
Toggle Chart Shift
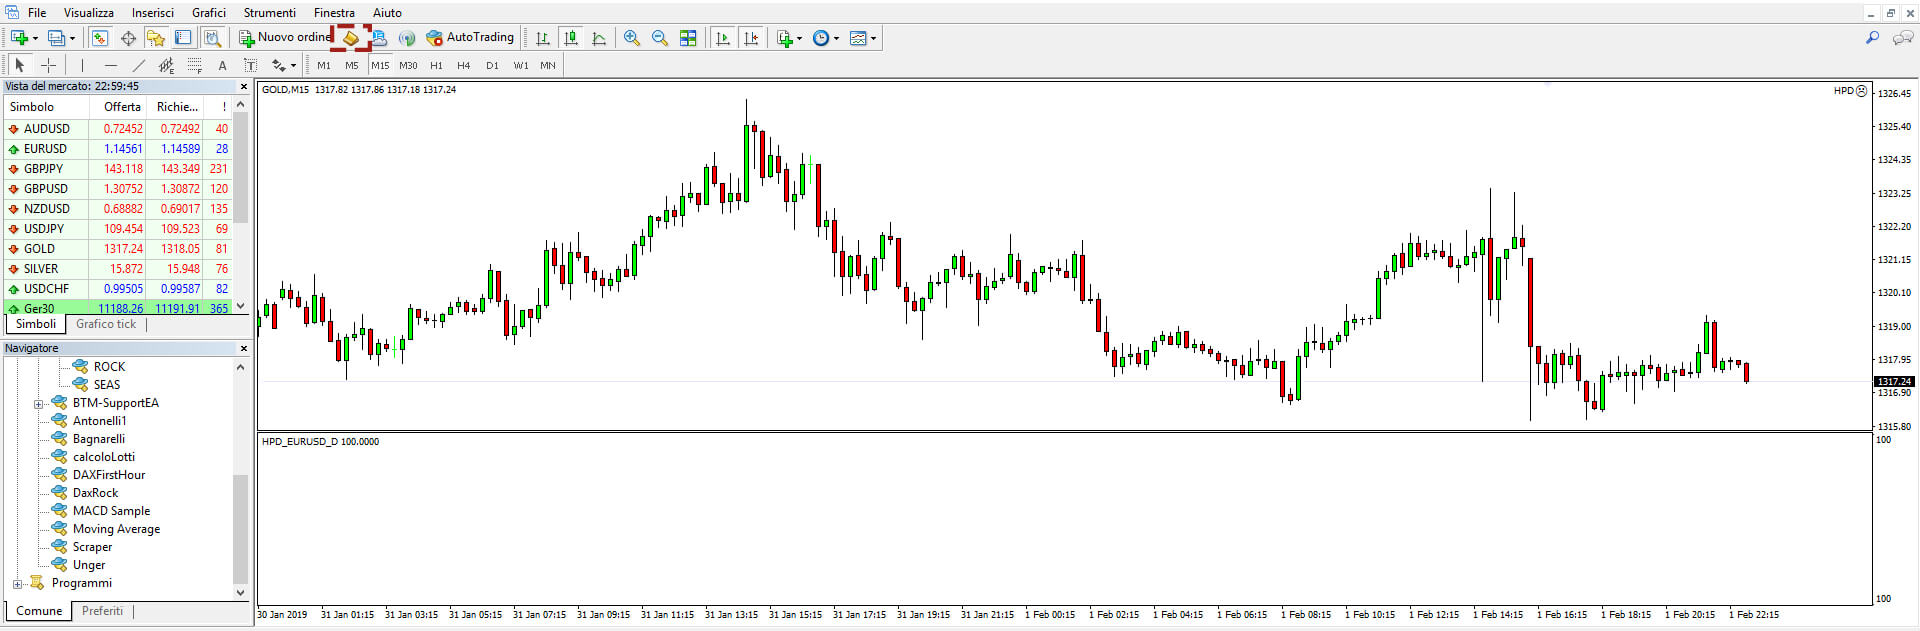point(751,38)
